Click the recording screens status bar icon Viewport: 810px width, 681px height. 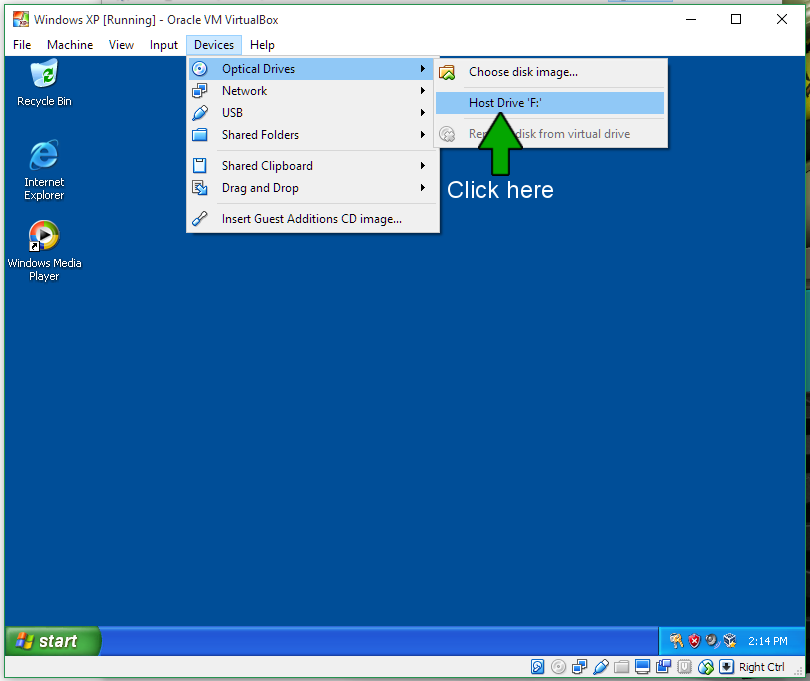pyautogui.click(x=663, y=667)
